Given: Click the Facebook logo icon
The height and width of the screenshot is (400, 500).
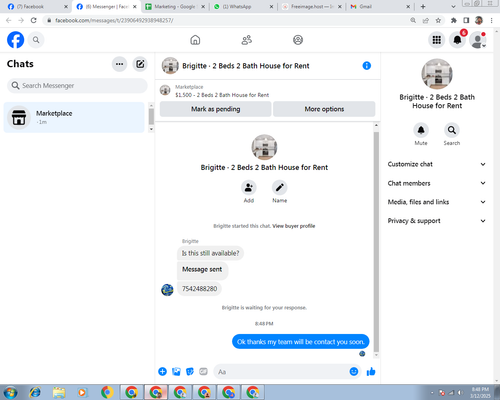Looking at the screenshot, I should click(x=15, y=40).
